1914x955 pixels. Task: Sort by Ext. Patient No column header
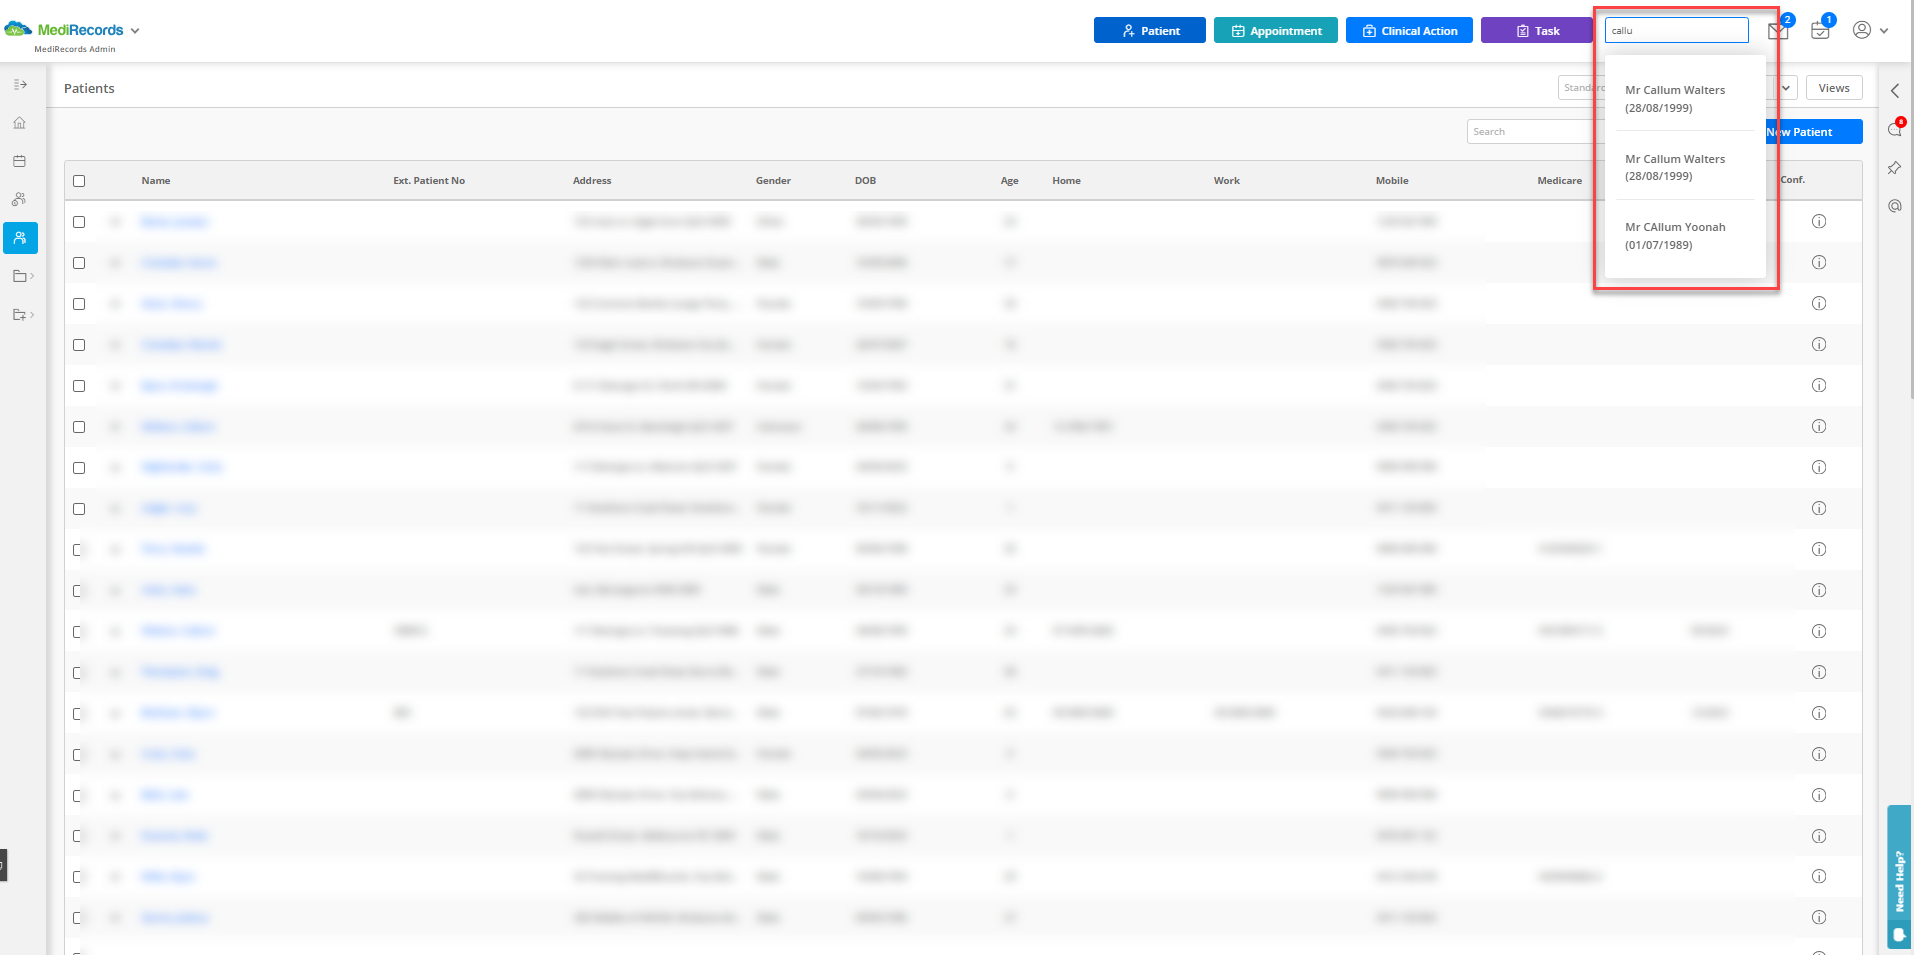(x=429, y=181)
